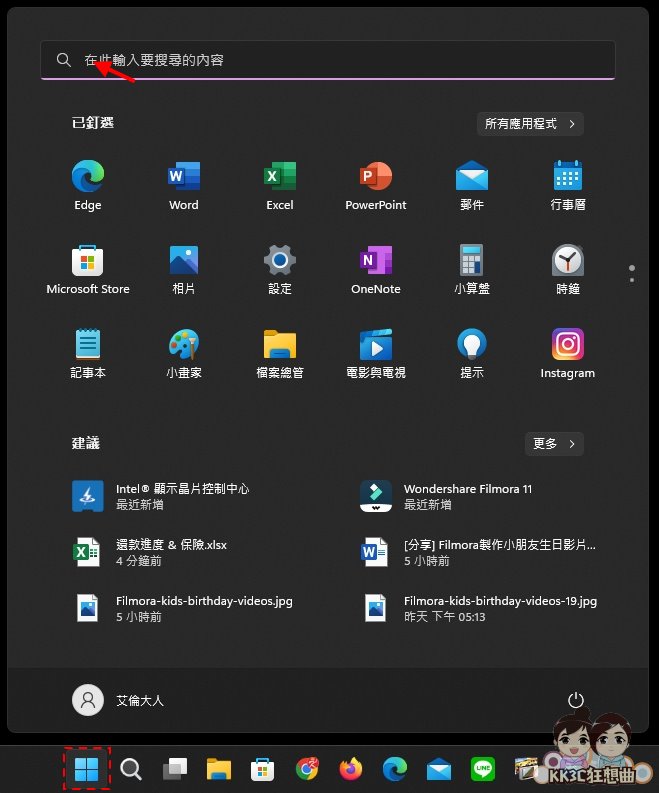
Task: Launch the 記事本 notepad app
Action: [x=87, y=353]
